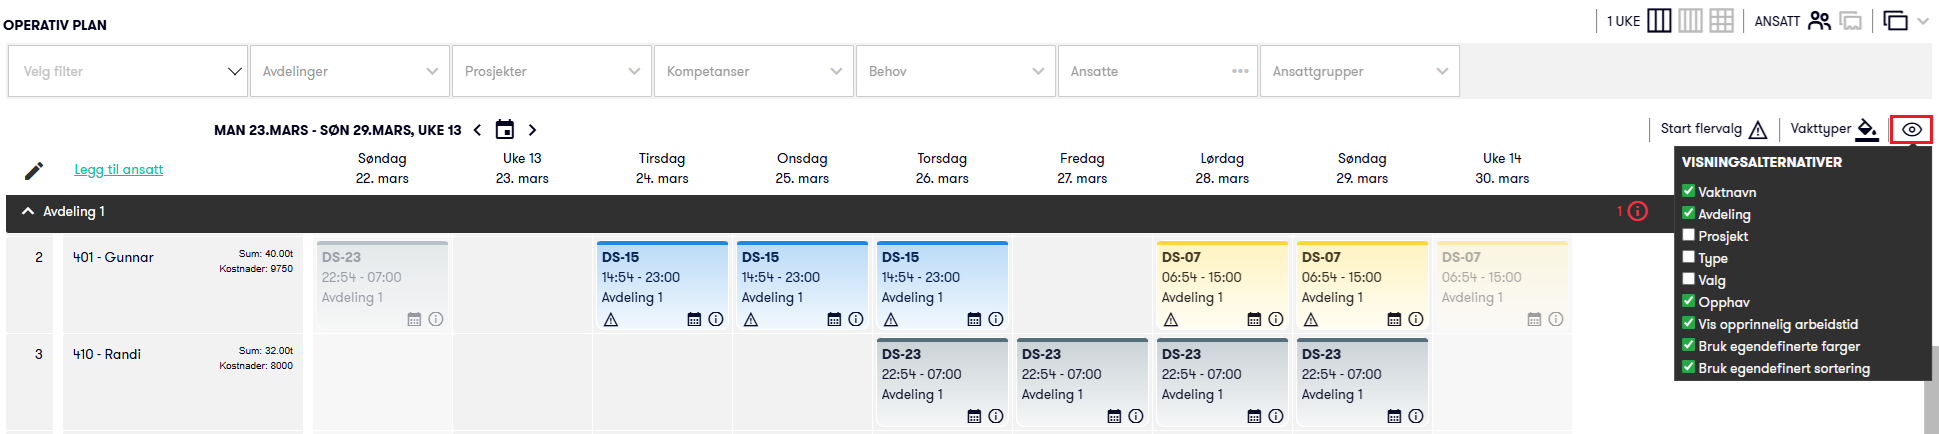Enable the Prosjekt checkbox

pyautogui.click(x=1688, y=235)
